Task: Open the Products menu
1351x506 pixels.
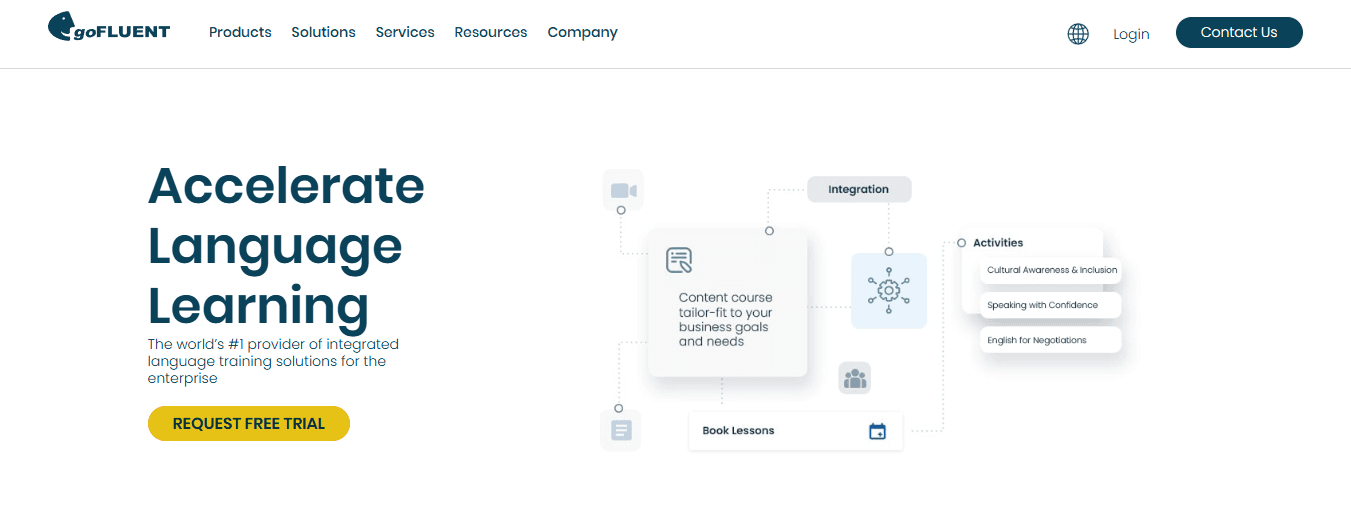Action: (x=240, y=32)
